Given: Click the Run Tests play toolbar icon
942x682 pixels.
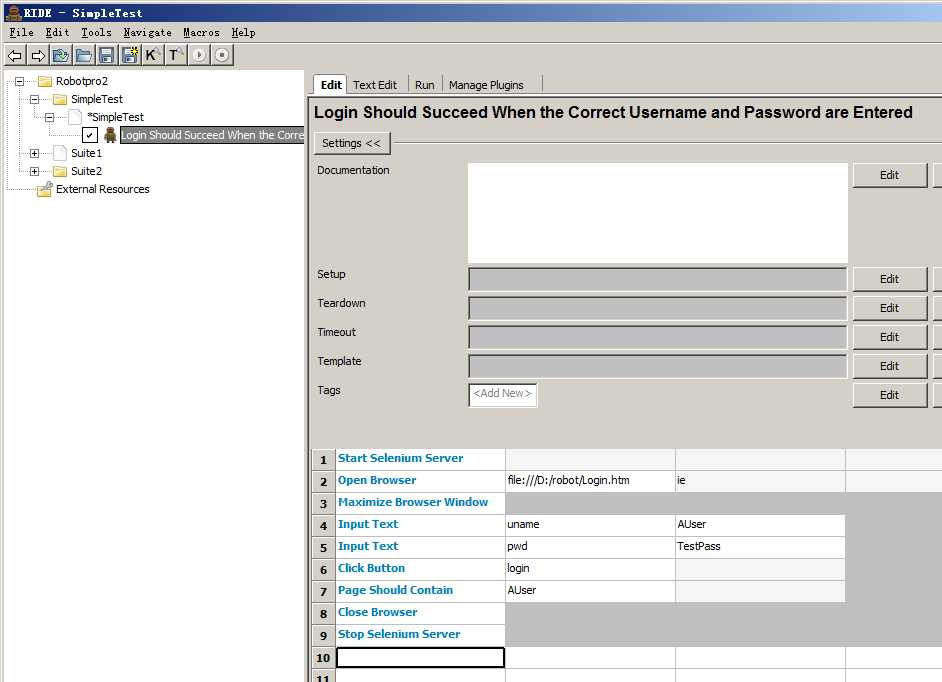Looking at the screenshot, I should click(x=199, y=56).
